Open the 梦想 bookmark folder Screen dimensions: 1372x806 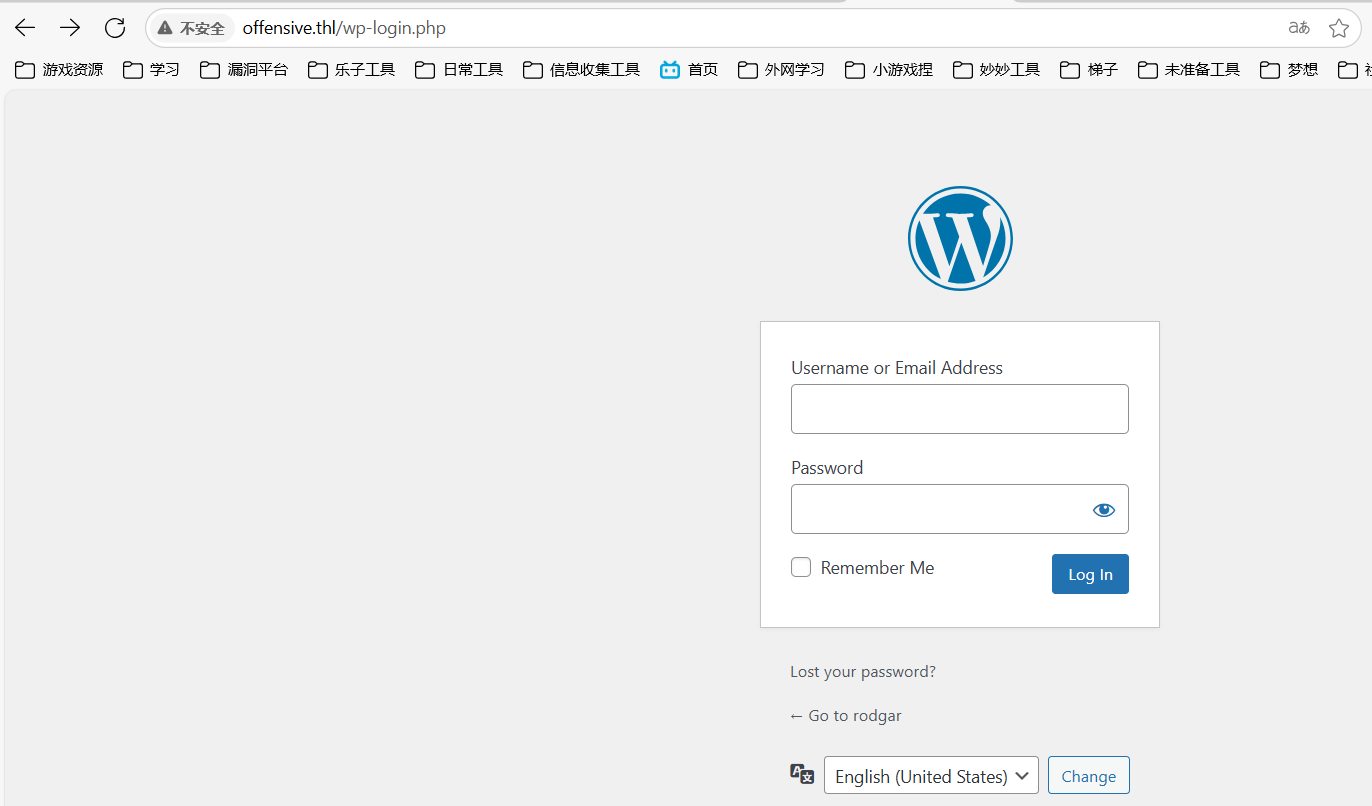point(1289,69)
